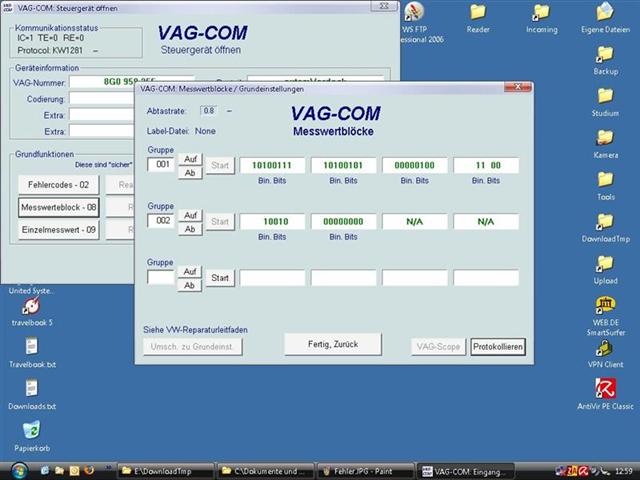Open the Studium folder icon
The height and width of the screenshot is (480, 640).
click(605, 96)
